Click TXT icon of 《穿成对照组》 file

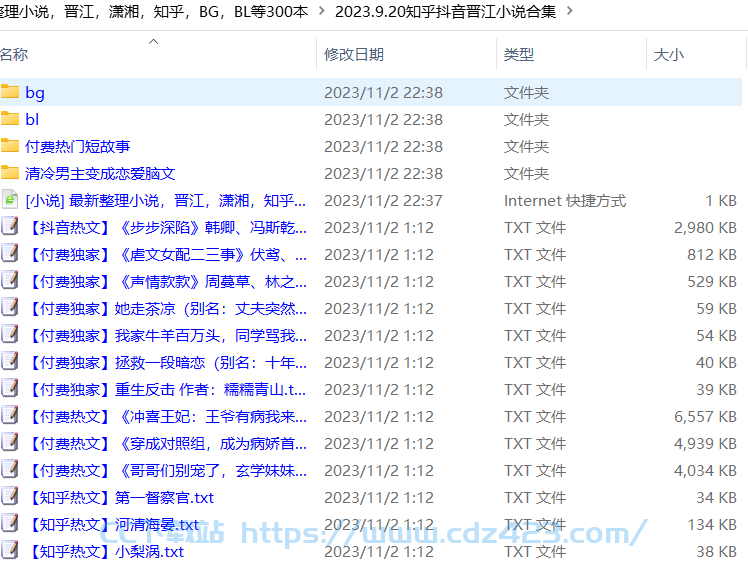pyautogui.click(x=10, y=443)
